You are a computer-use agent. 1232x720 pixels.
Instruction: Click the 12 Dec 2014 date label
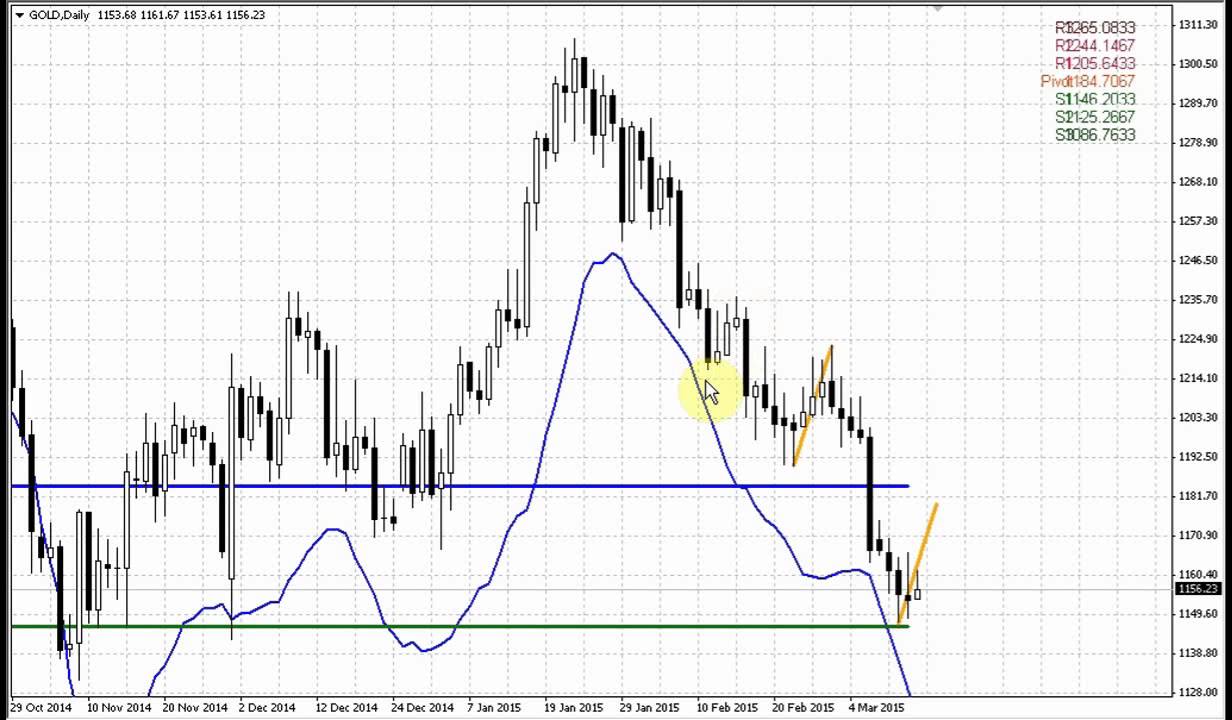(x=345, y=708)
